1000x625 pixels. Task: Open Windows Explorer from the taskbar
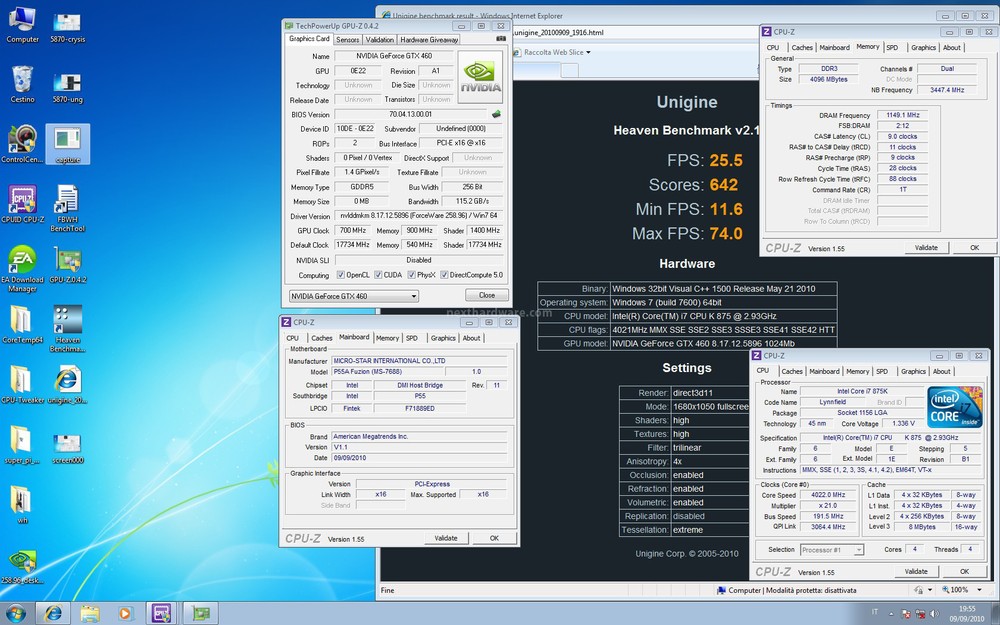pos(89,614)
